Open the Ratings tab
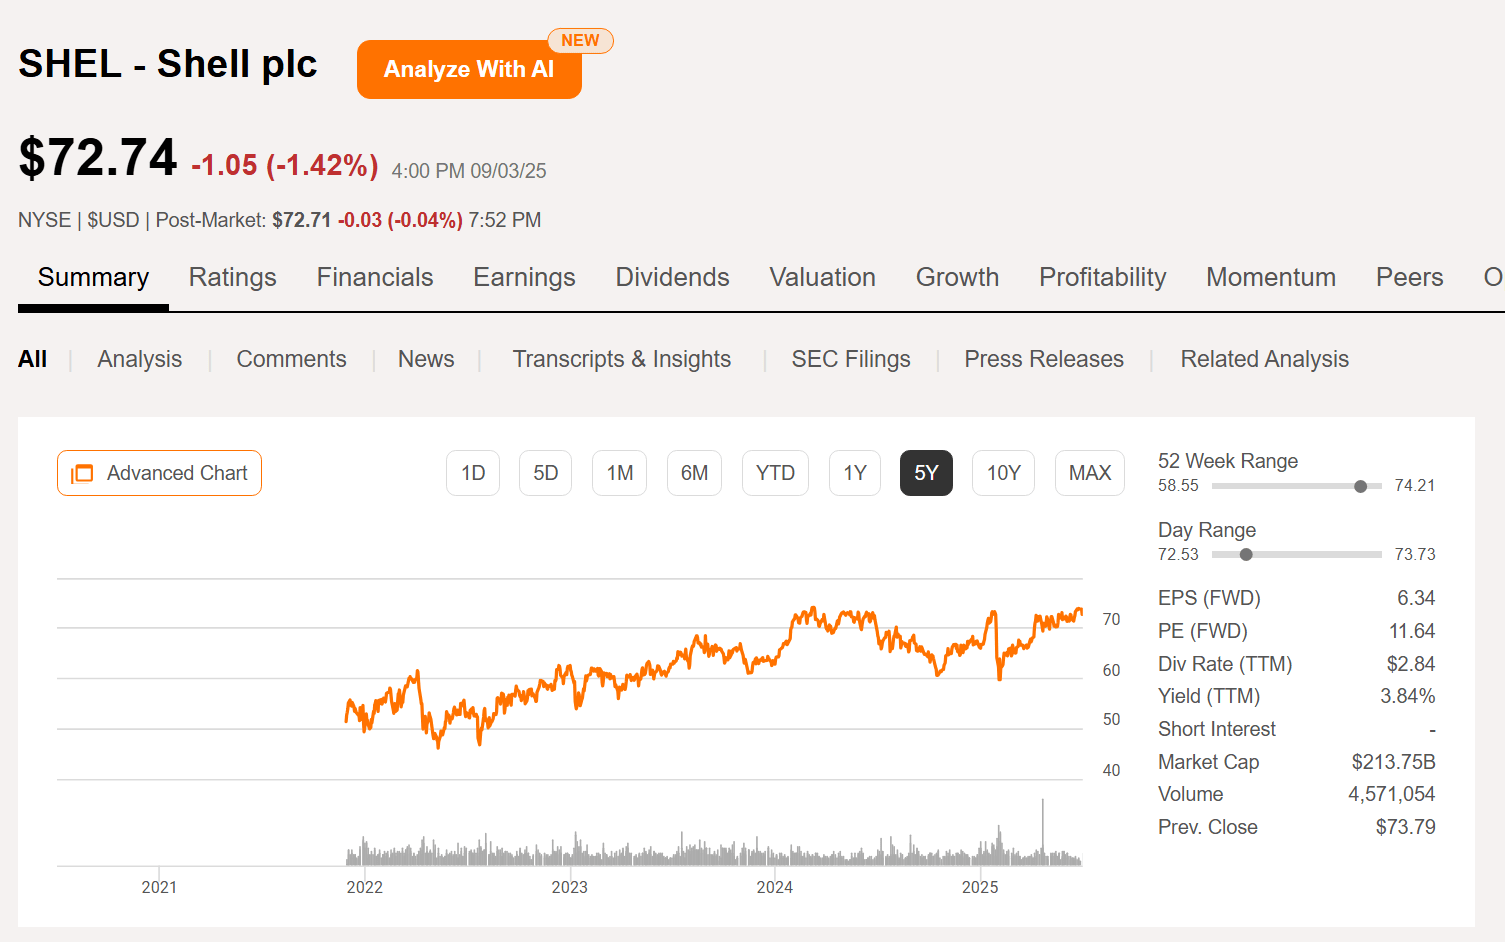The height and width of the screenshot is (942, 1505). 232,277
